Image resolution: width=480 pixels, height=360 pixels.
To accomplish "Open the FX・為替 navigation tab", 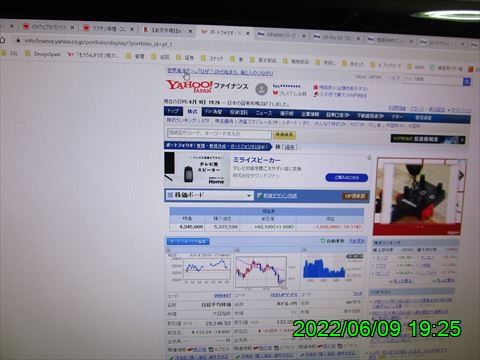I will (214, 112).
